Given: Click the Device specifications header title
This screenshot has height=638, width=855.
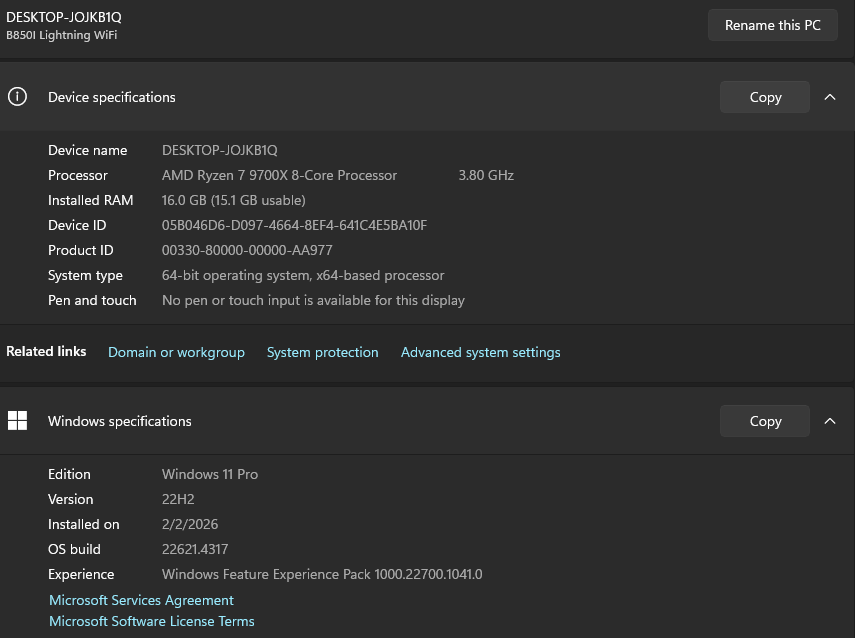Looking at the screenshot, I should (x=111, y=97).
